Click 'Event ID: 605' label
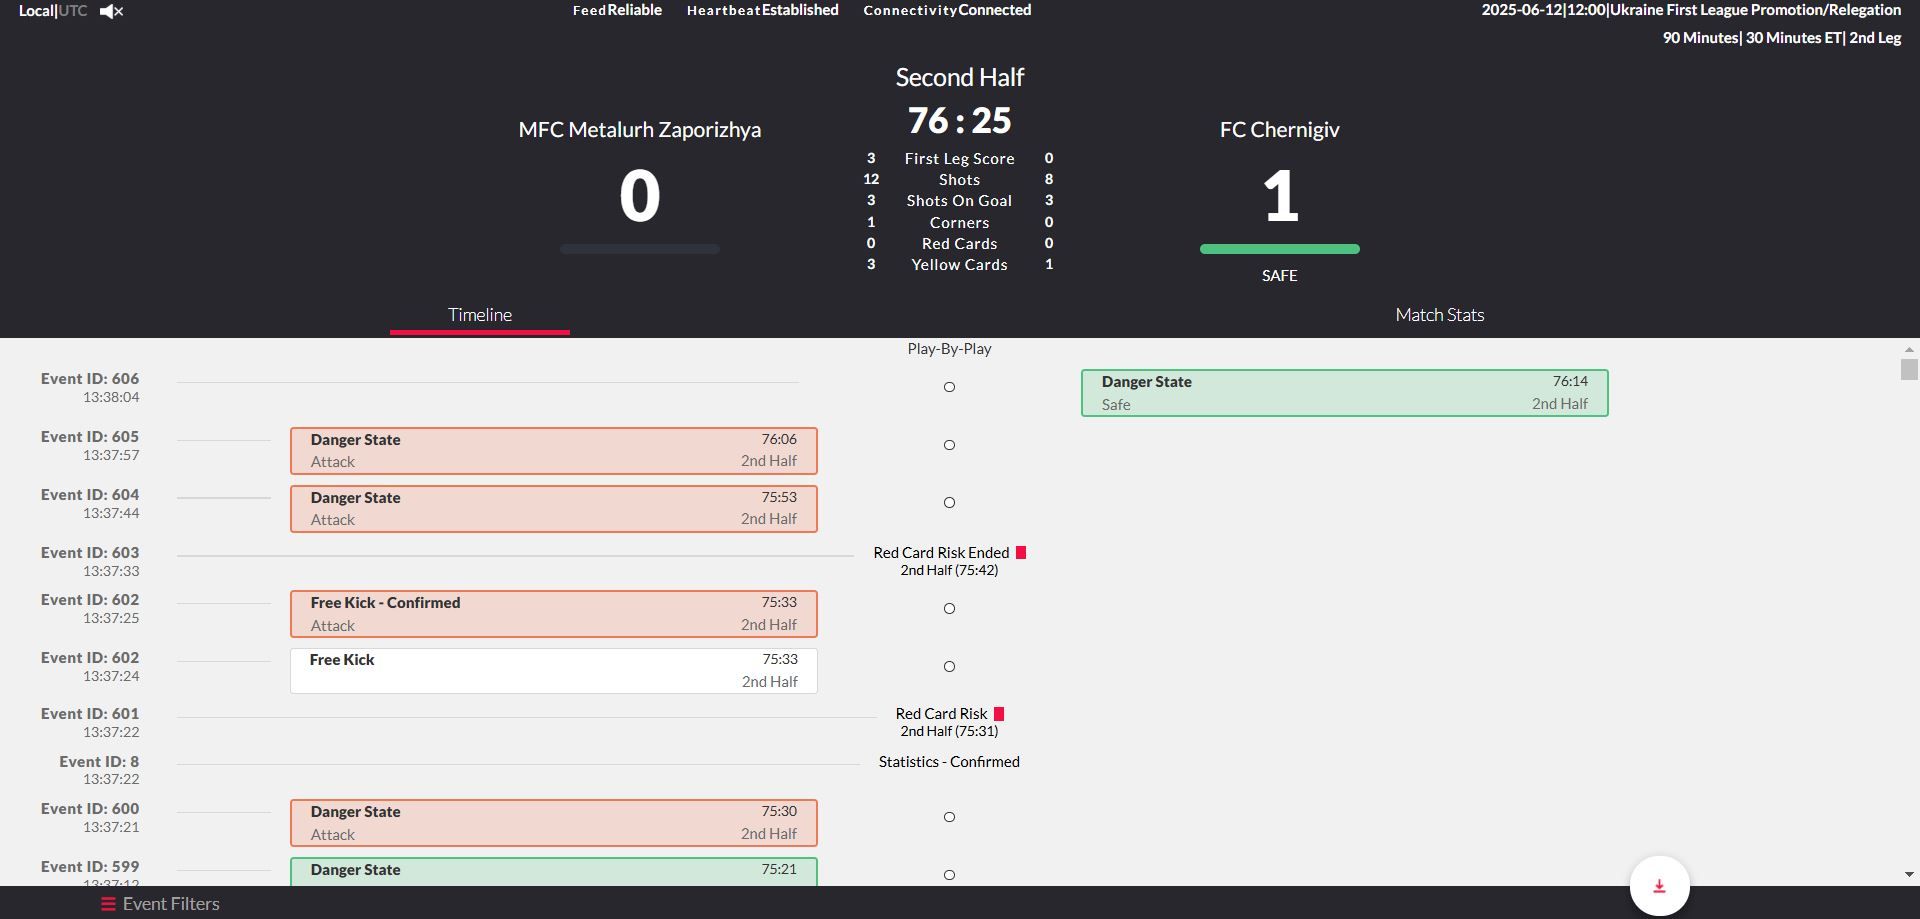This screenshot has width=1920, height=919. click(90, 437)
